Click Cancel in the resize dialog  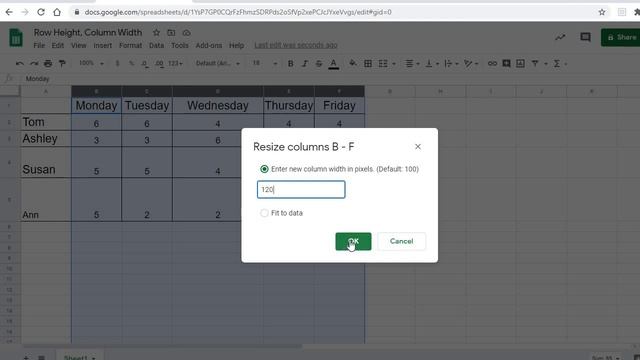[x=401, y=241]
